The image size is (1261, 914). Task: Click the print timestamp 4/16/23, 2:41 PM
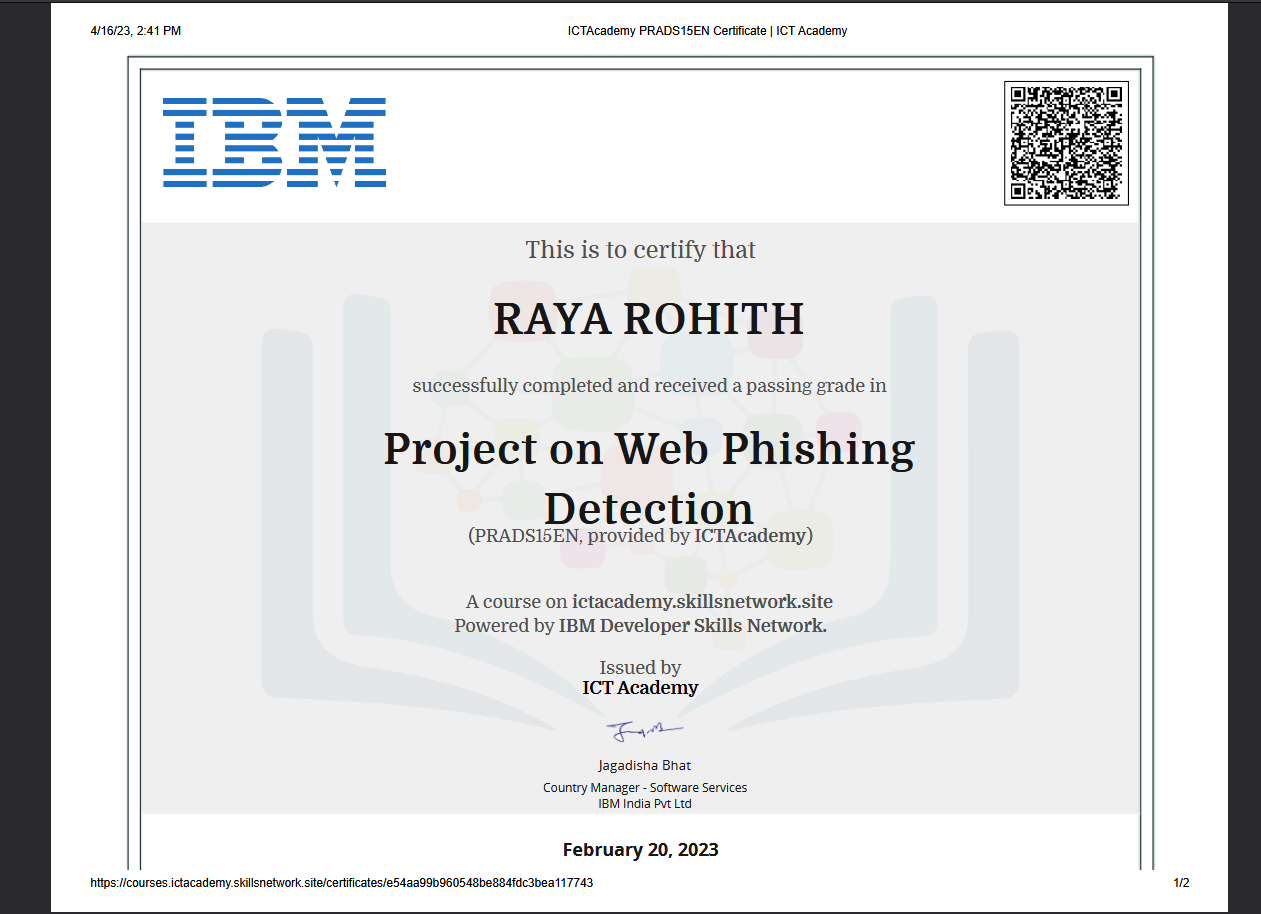pos(135,31)
